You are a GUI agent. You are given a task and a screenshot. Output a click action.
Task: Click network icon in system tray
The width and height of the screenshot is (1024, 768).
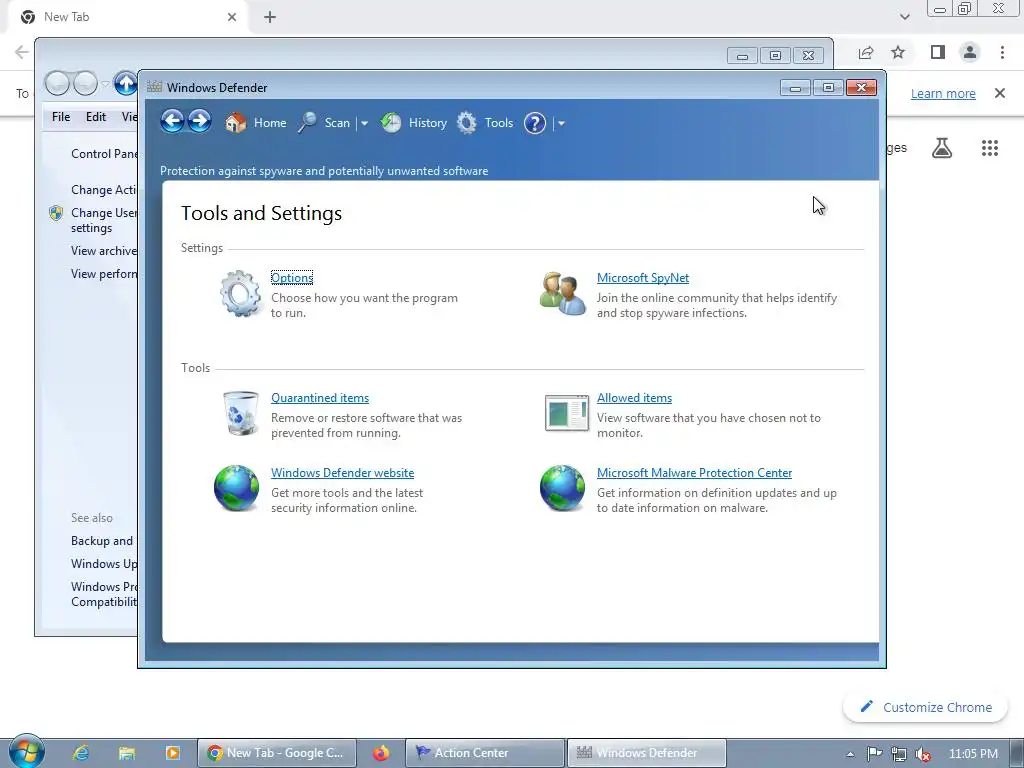899,754
